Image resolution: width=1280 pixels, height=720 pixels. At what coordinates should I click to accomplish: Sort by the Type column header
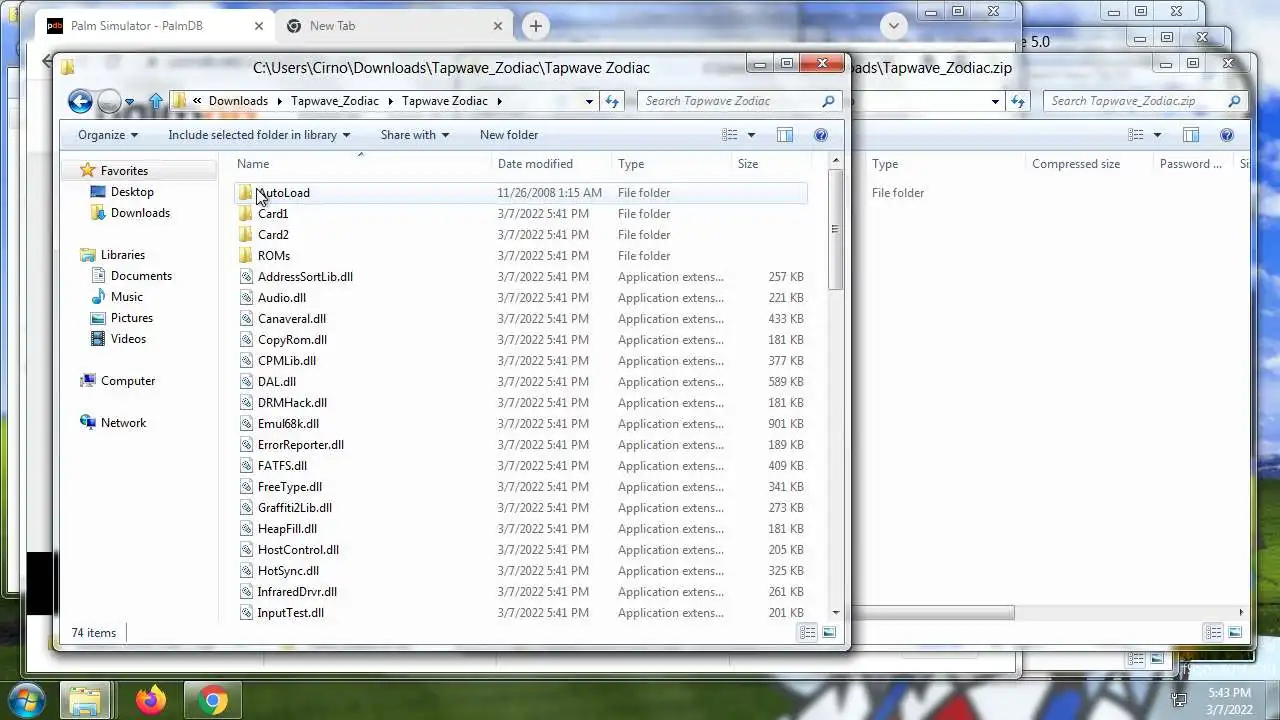[671, 164]
